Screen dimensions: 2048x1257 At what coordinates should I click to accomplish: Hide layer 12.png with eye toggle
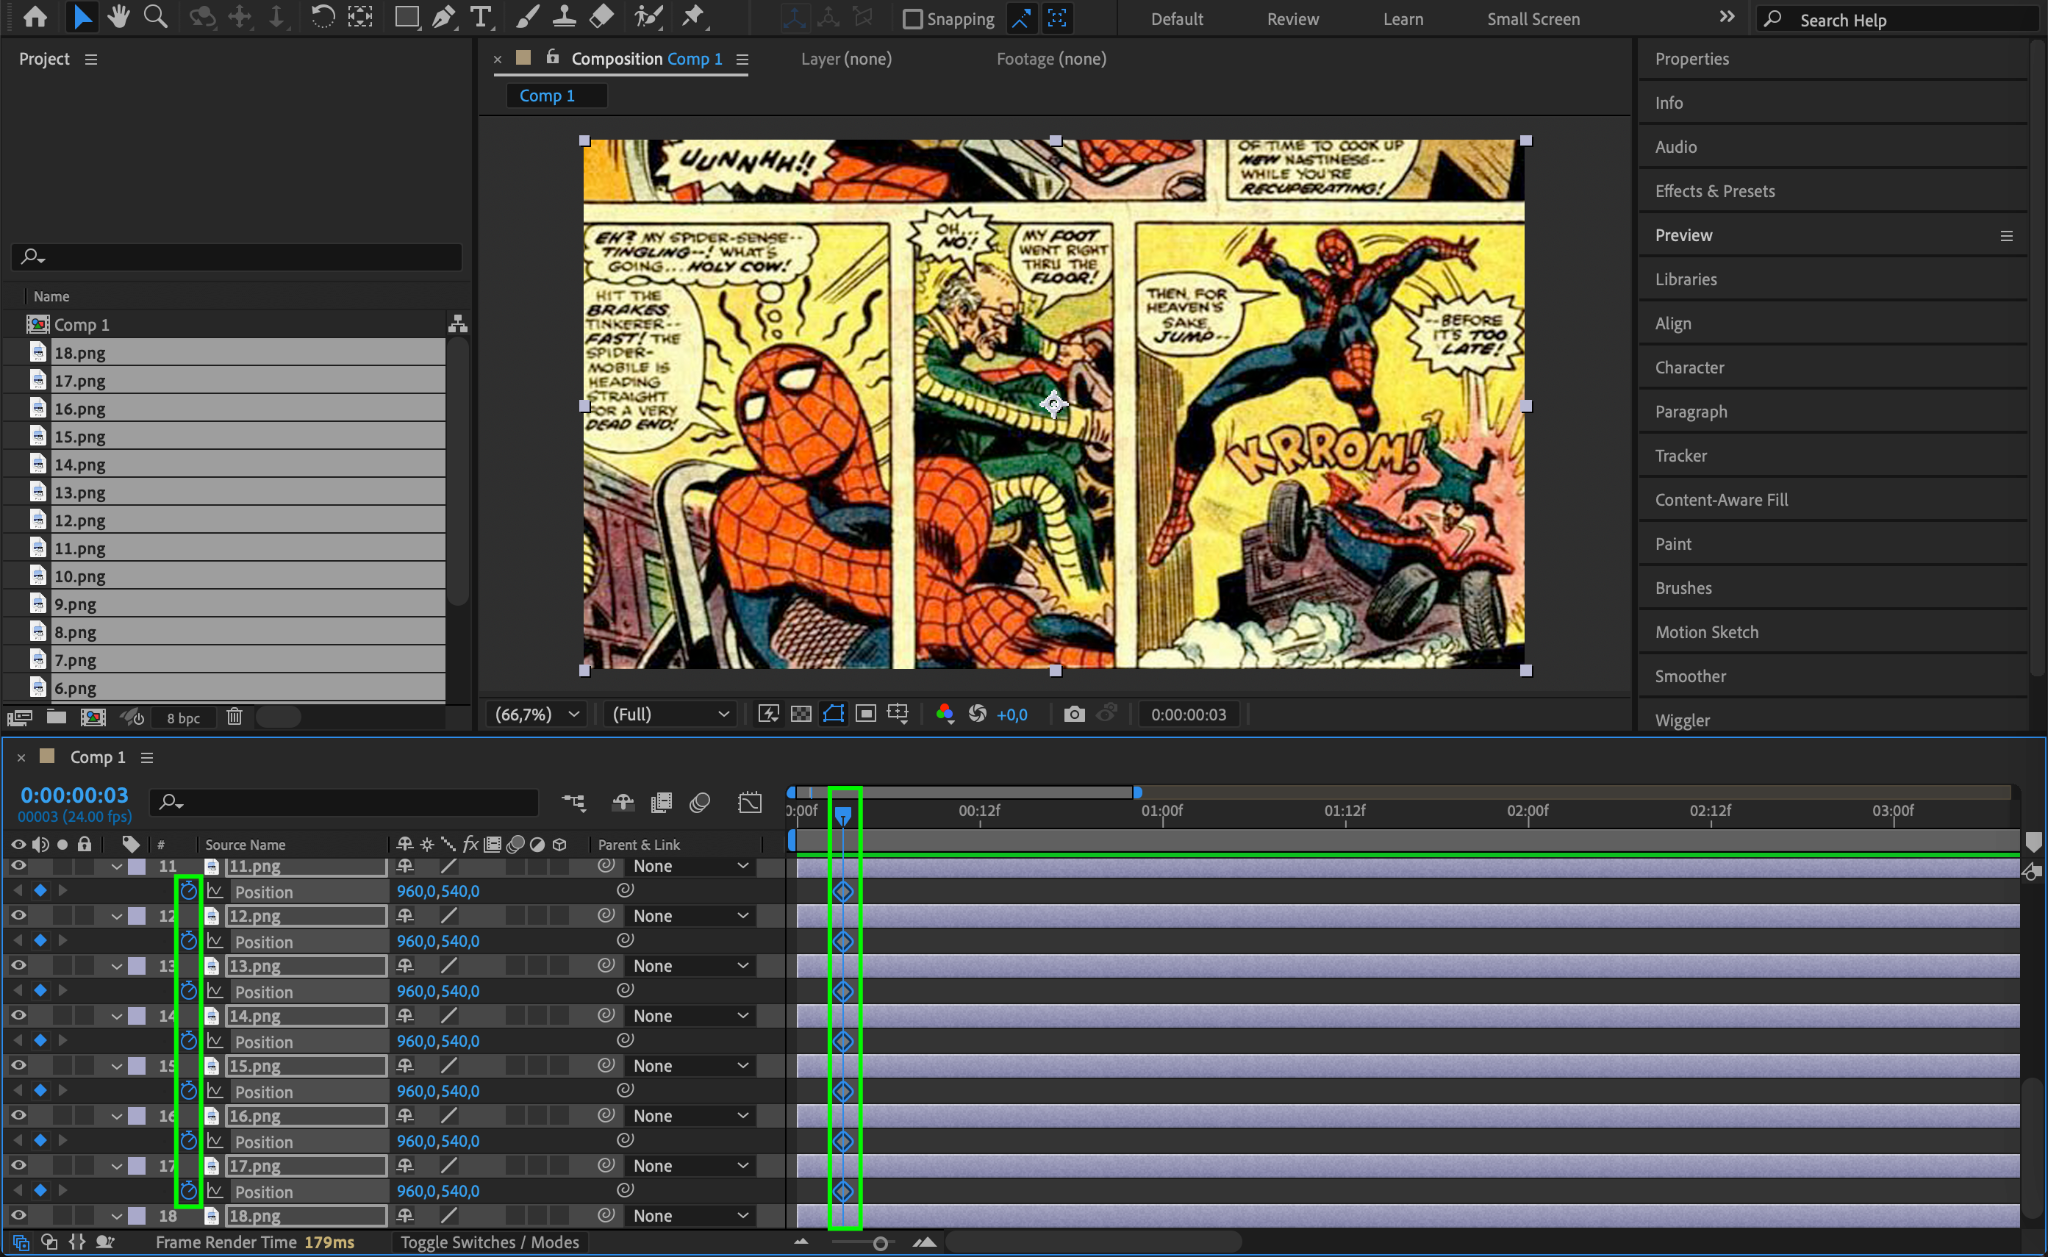[18, 916]
